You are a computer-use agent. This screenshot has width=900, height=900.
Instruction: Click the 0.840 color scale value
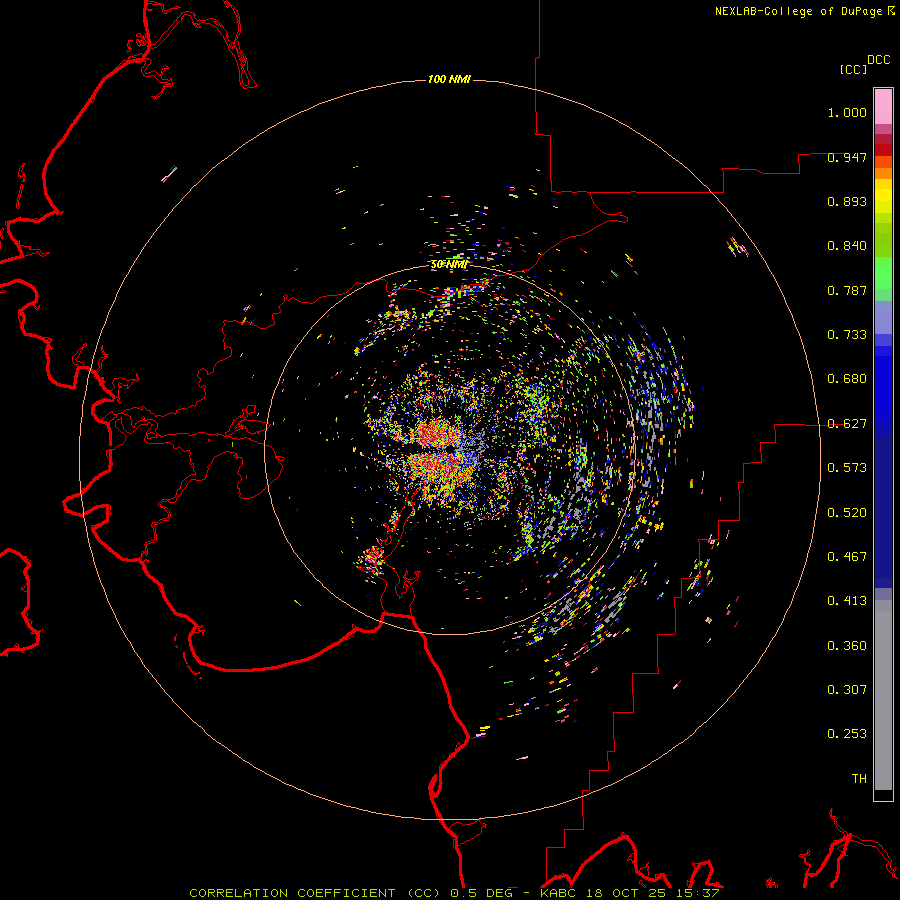click(847, 246)
